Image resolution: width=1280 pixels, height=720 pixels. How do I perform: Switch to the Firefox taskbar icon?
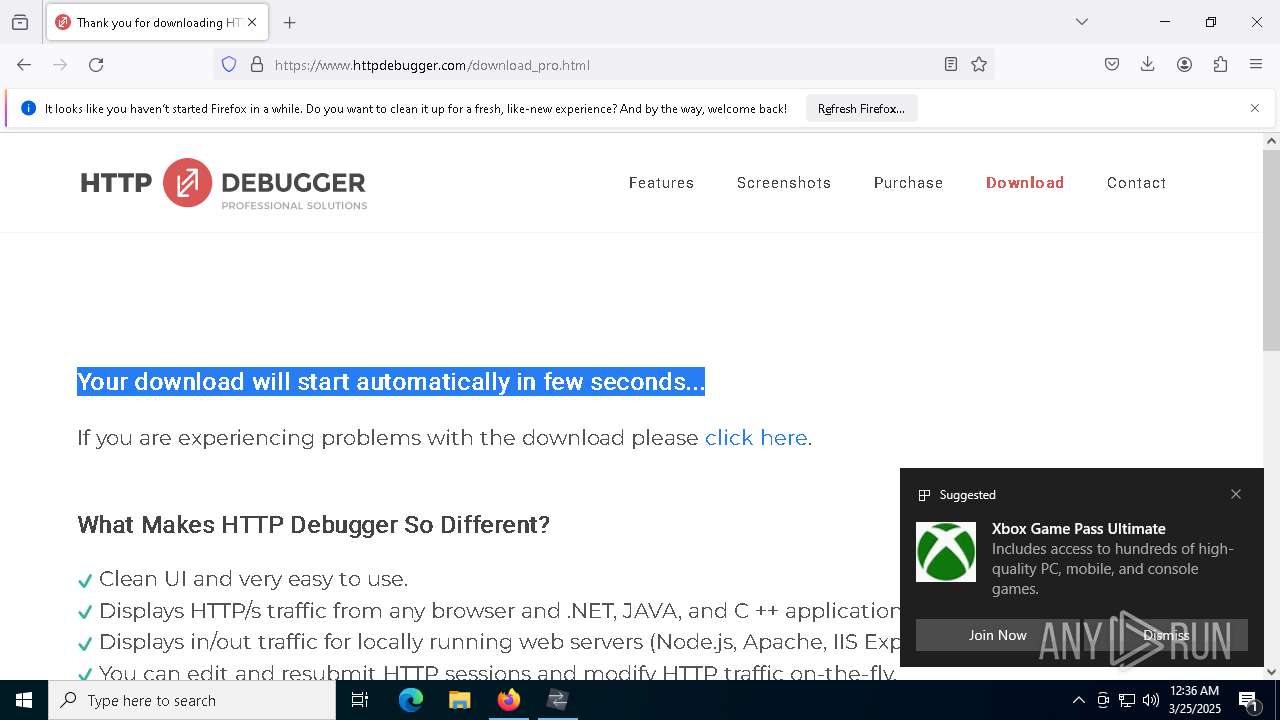point(509,700)
